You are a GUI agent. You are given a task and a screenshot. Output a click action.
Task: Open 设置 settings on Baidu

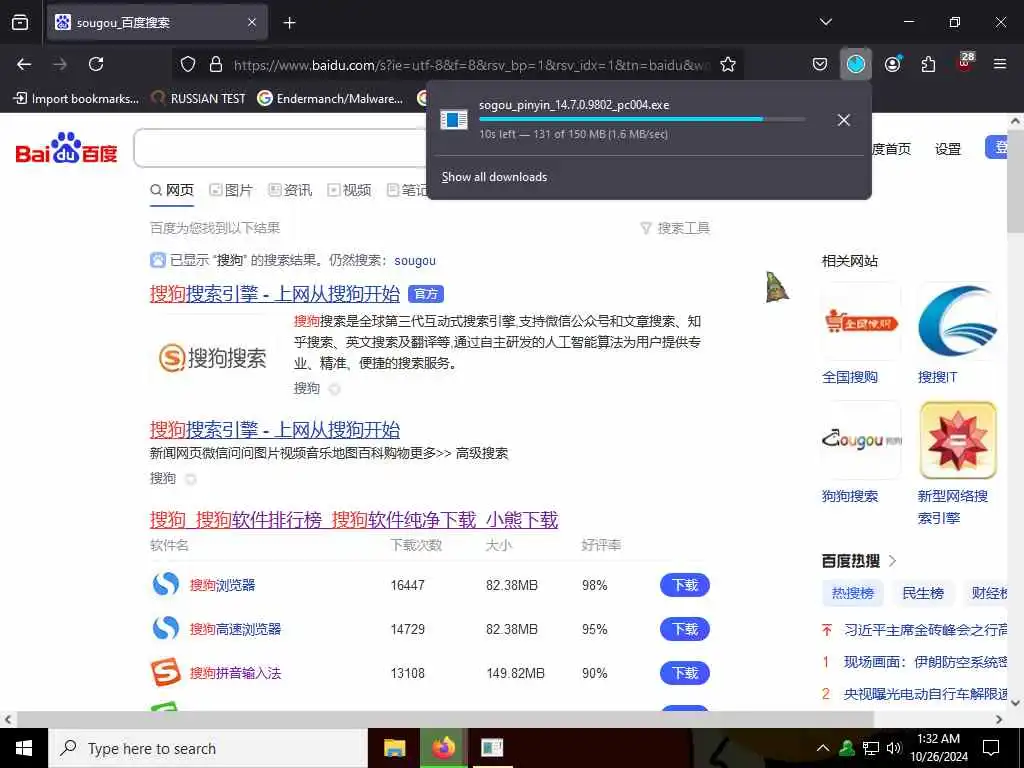point(948,149)
